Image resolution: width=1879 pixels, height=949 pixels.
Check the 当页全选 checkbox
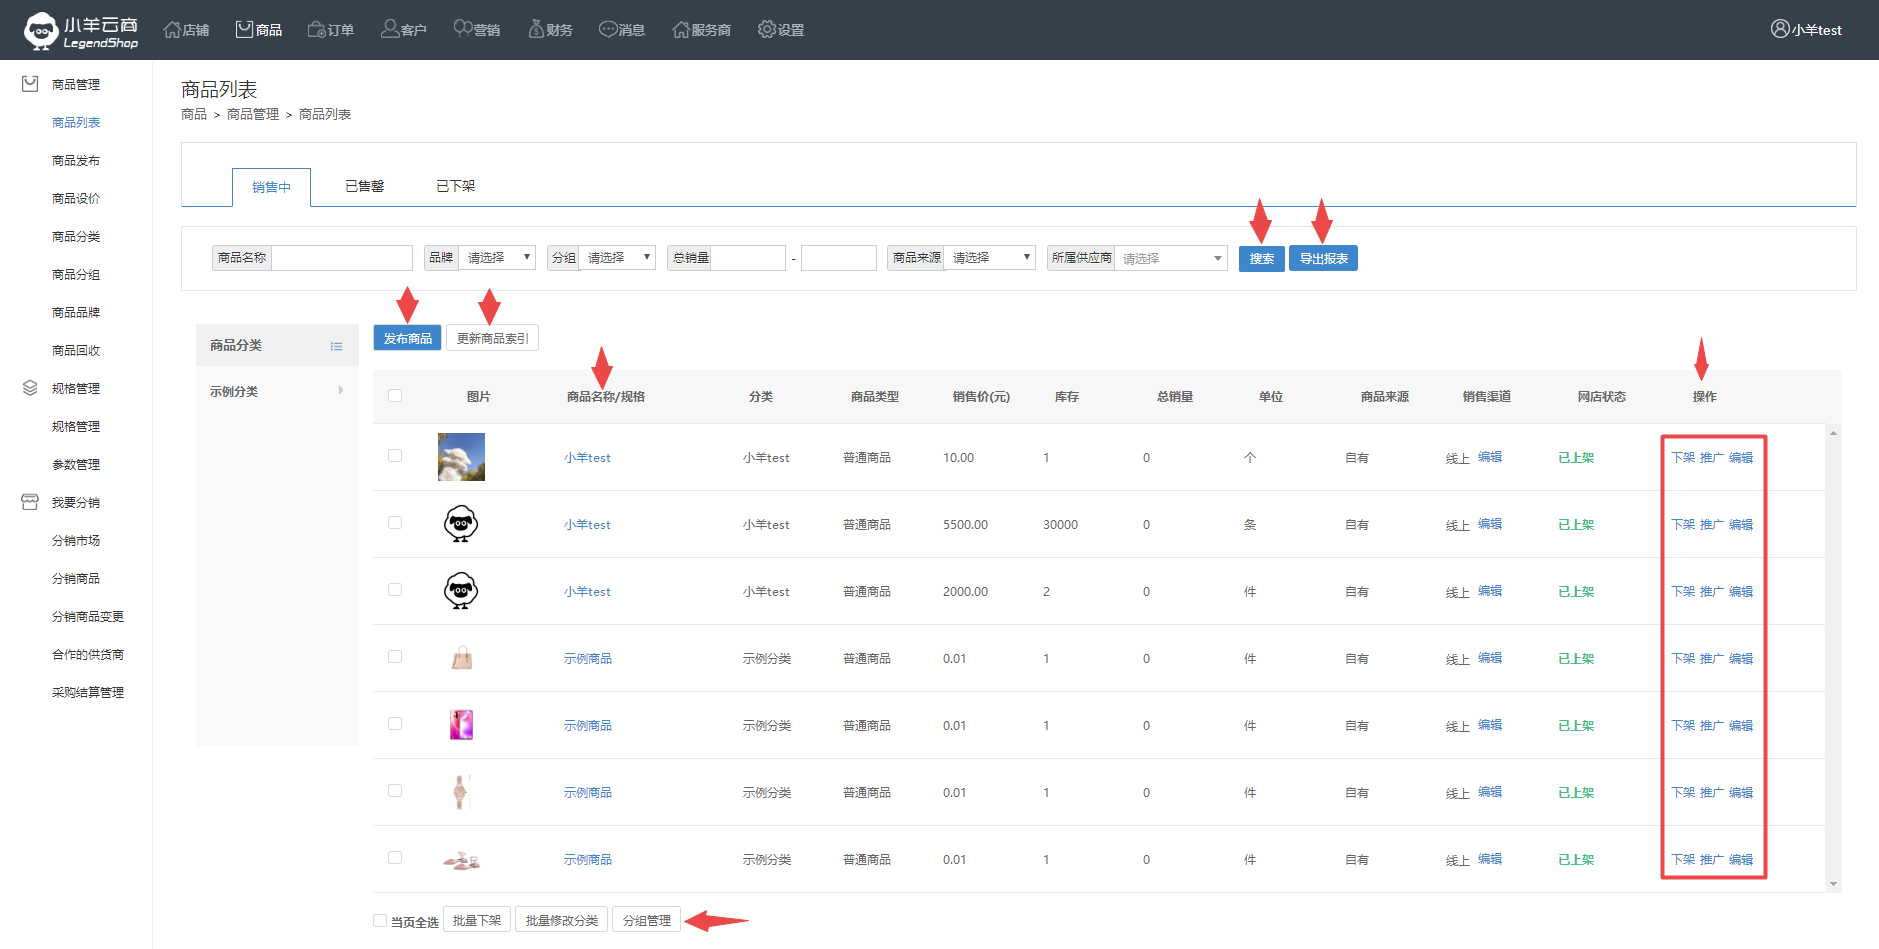pyautogui.click(x=380, y=921)
